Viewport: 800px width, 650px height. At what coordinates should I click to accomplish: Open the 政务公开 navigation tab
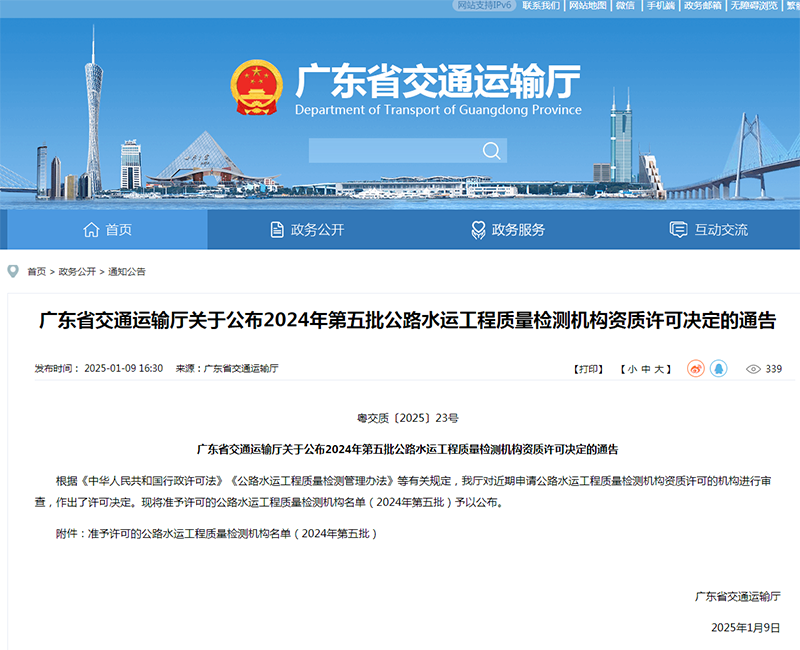coord(308,230)
